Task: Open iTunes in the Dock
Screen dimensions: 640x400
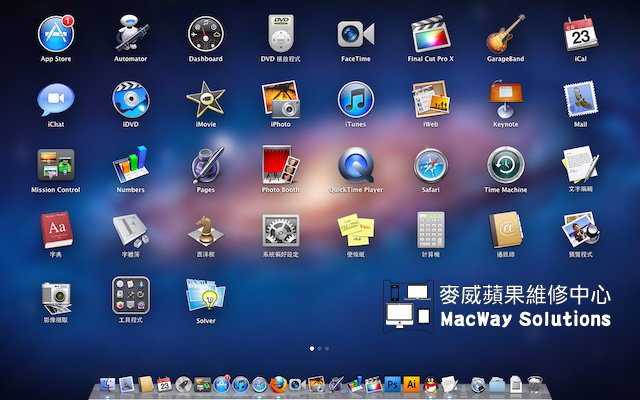Action: pos(240,384)
